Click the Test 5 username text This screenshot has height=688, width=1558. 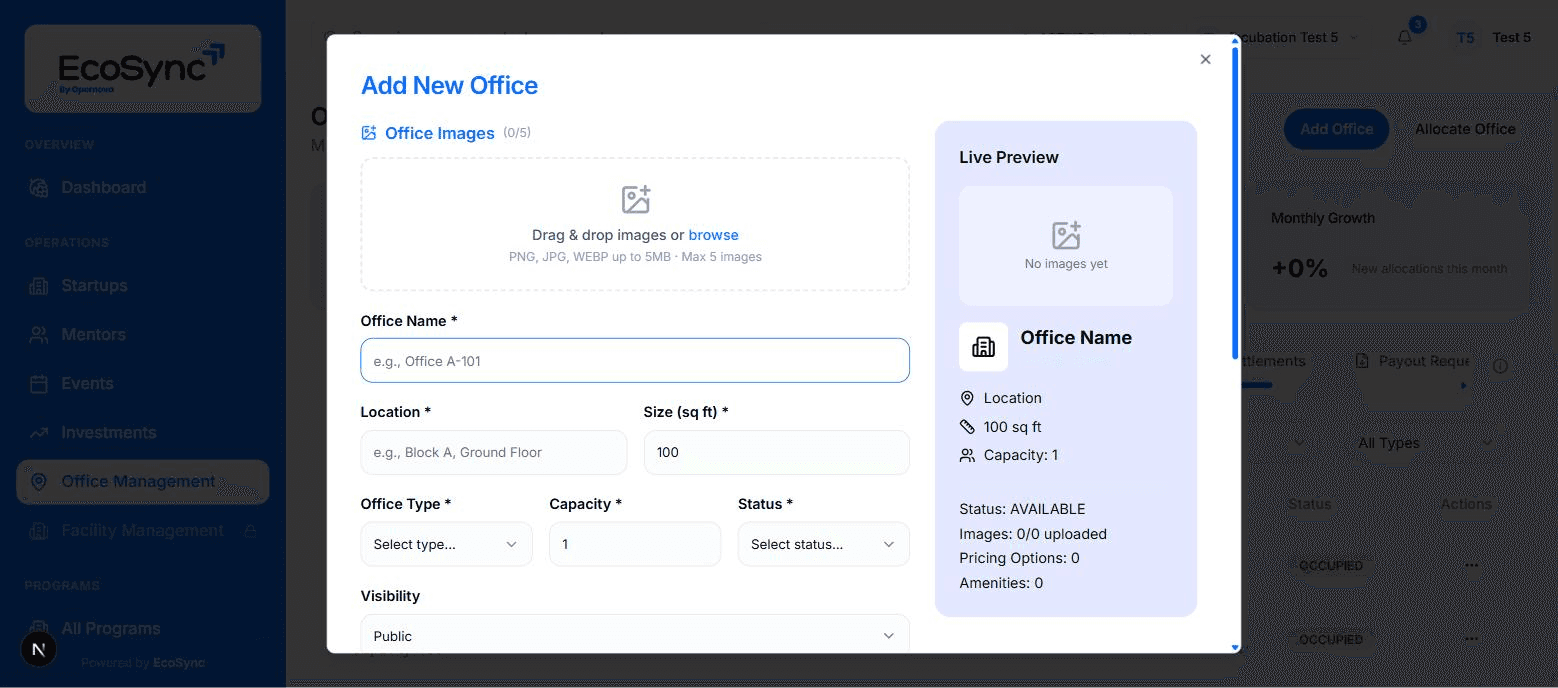tap(1512, 37)
